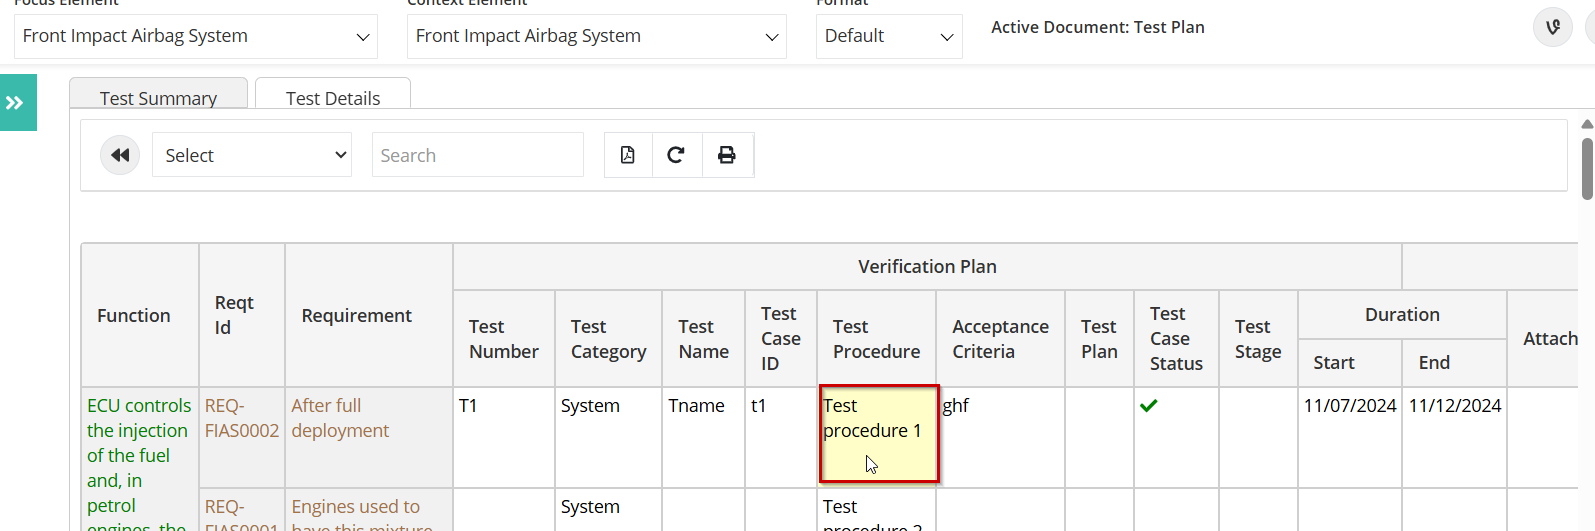This screenshot has height=531, width=1595.
Task: Click the rewind double-arrow back button
Action: pyautogui.click(x=120, y=155)
